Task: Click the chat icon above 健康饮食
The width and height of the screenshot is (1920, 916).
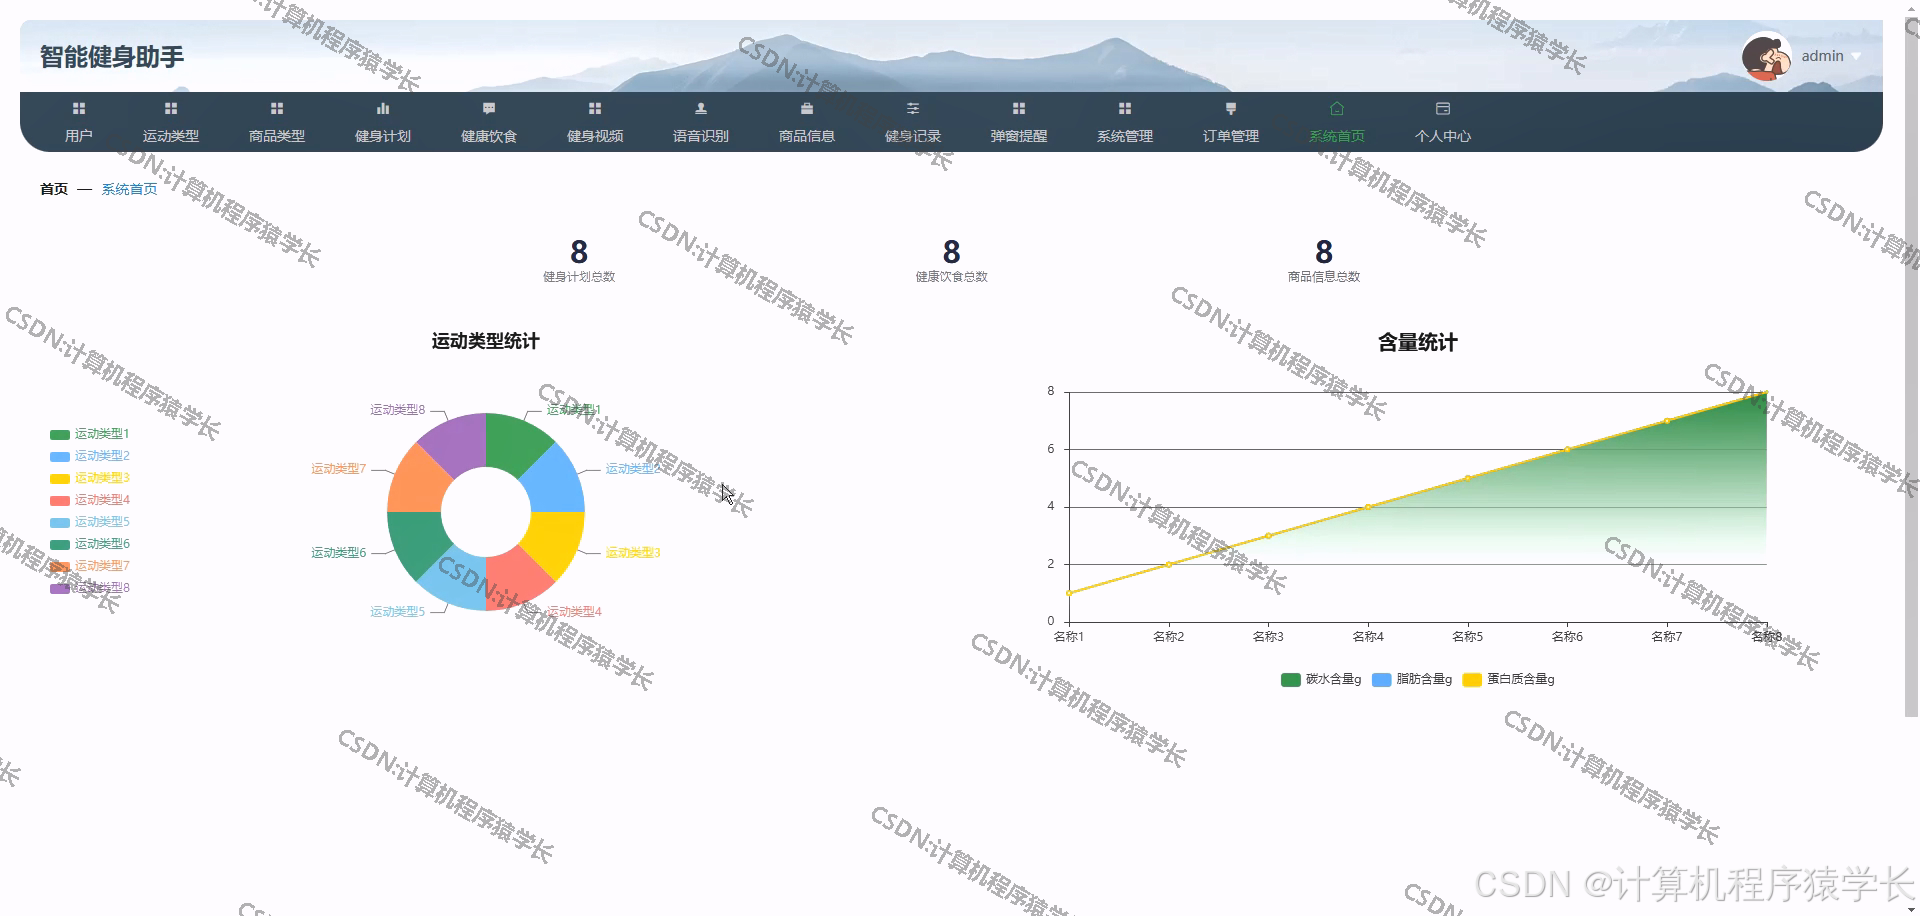Action: [489, 108]
